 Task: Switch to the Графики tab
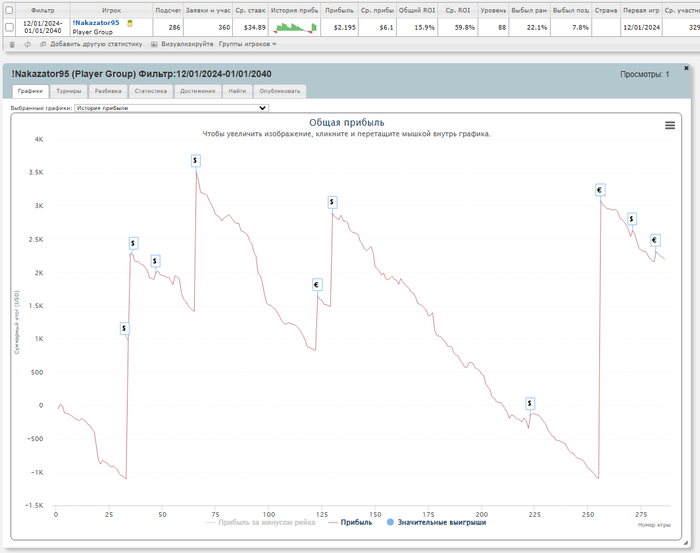30,91
